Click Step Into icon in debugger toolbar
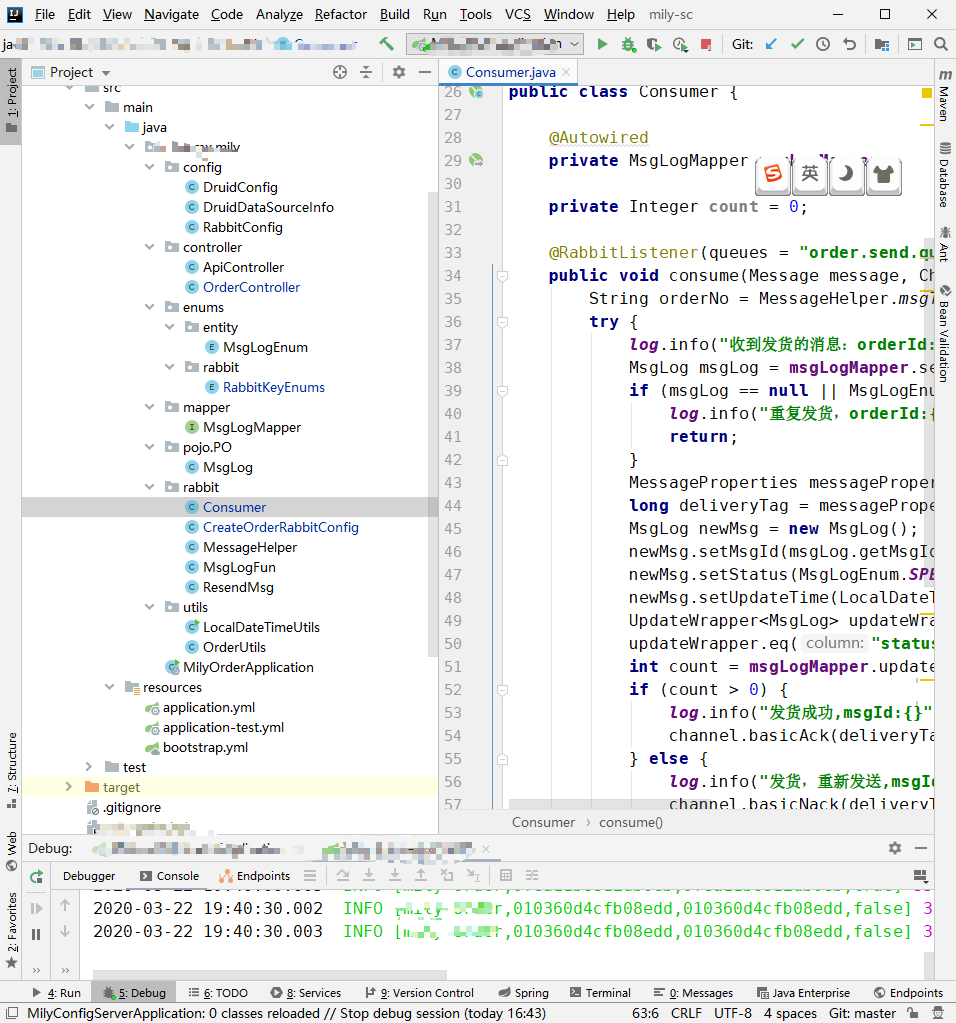956x1023 pixels. click(x=369, y=876)
